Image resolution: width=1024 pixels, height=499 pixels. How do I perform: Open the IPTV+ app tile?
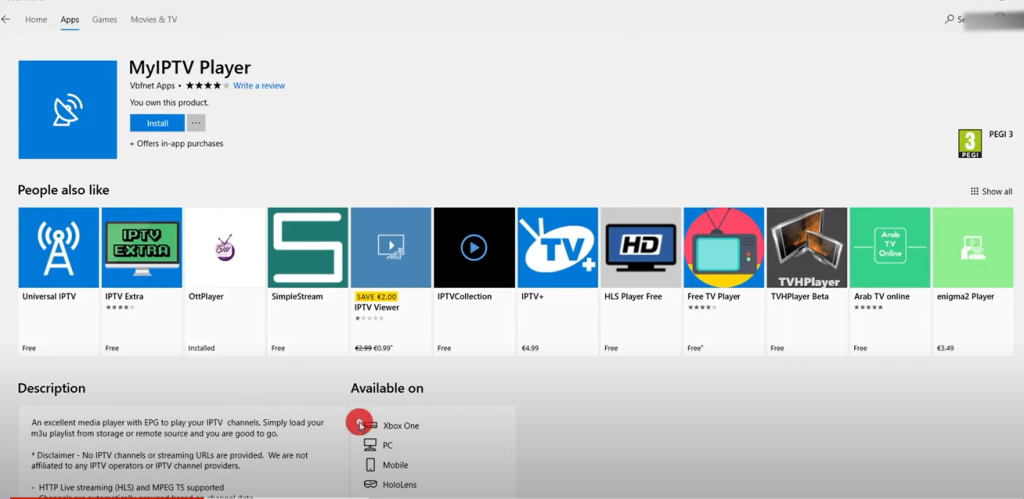[x=558, y=282]
